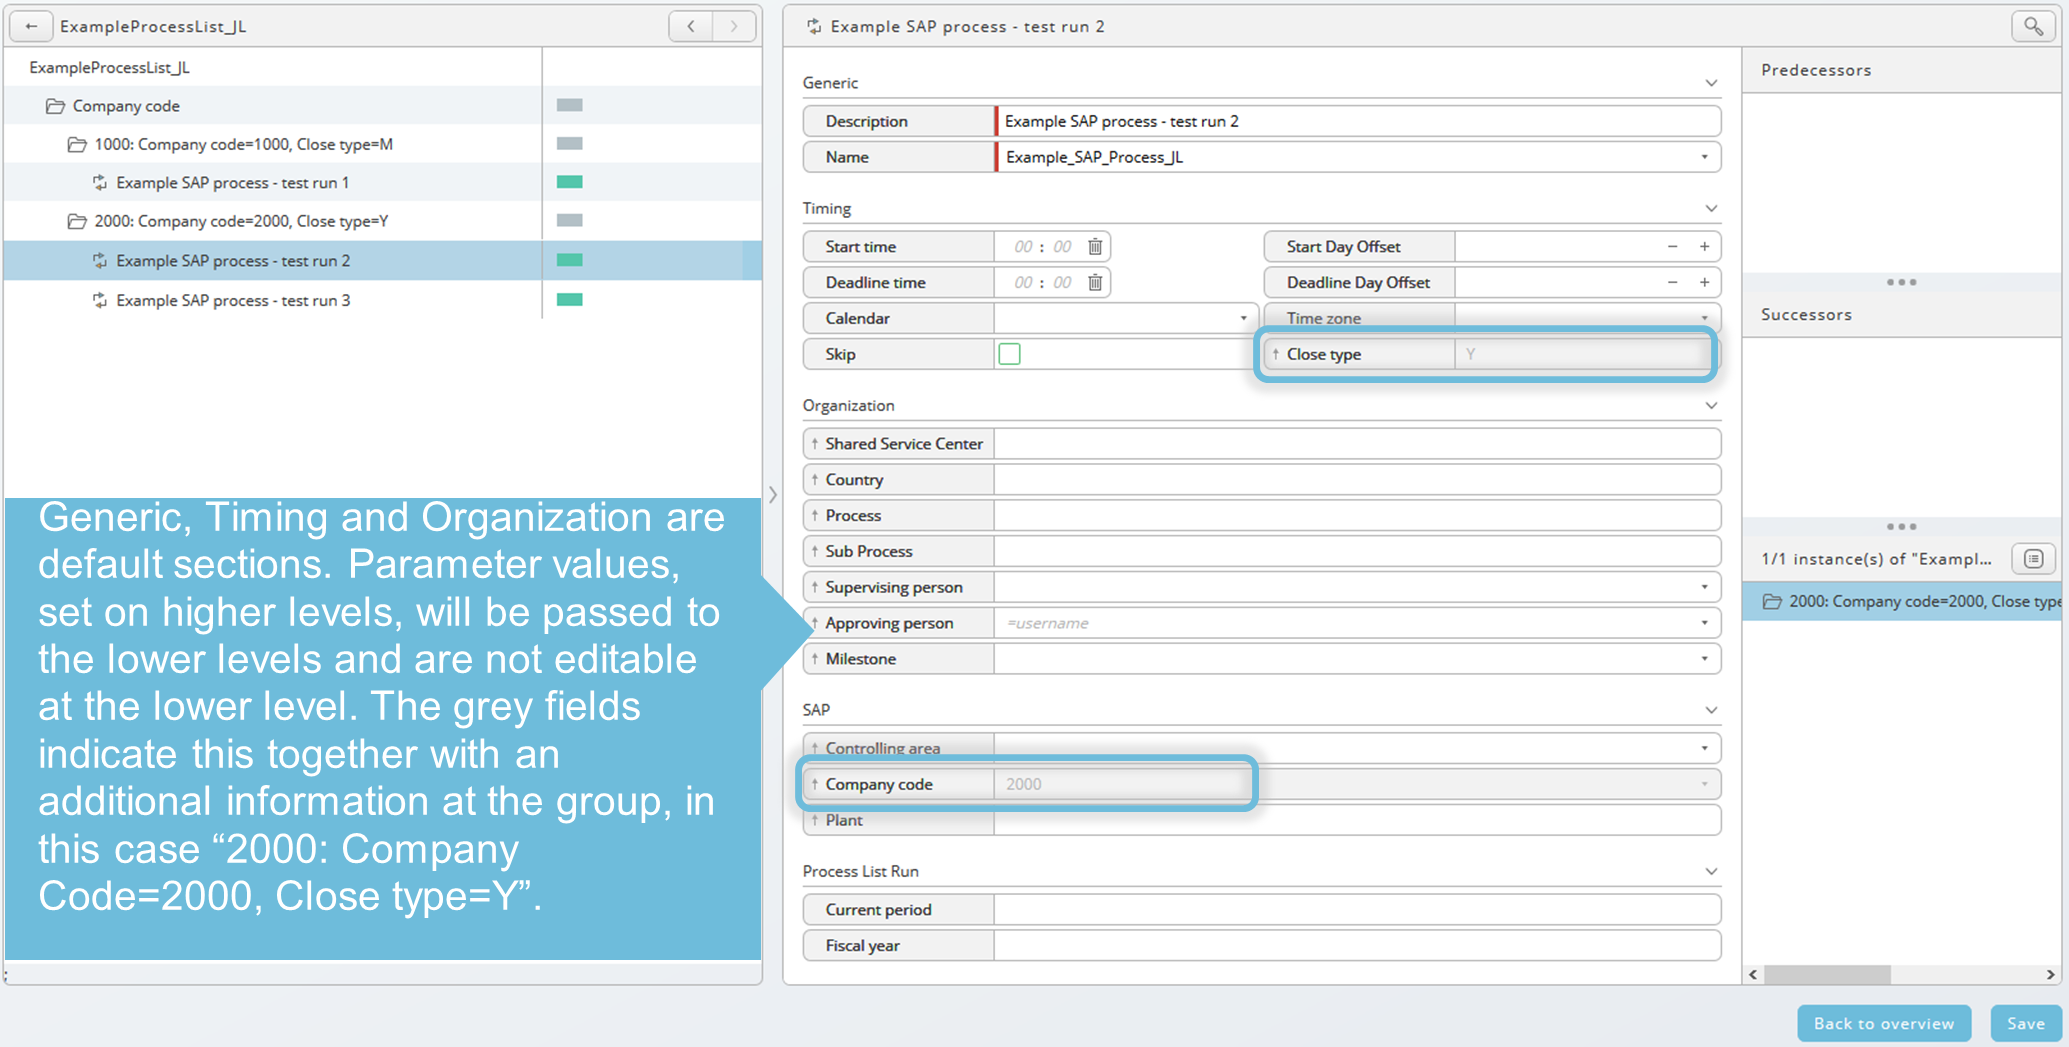Click the Process input field
2069x1047 pixels.
point(1357,515)
